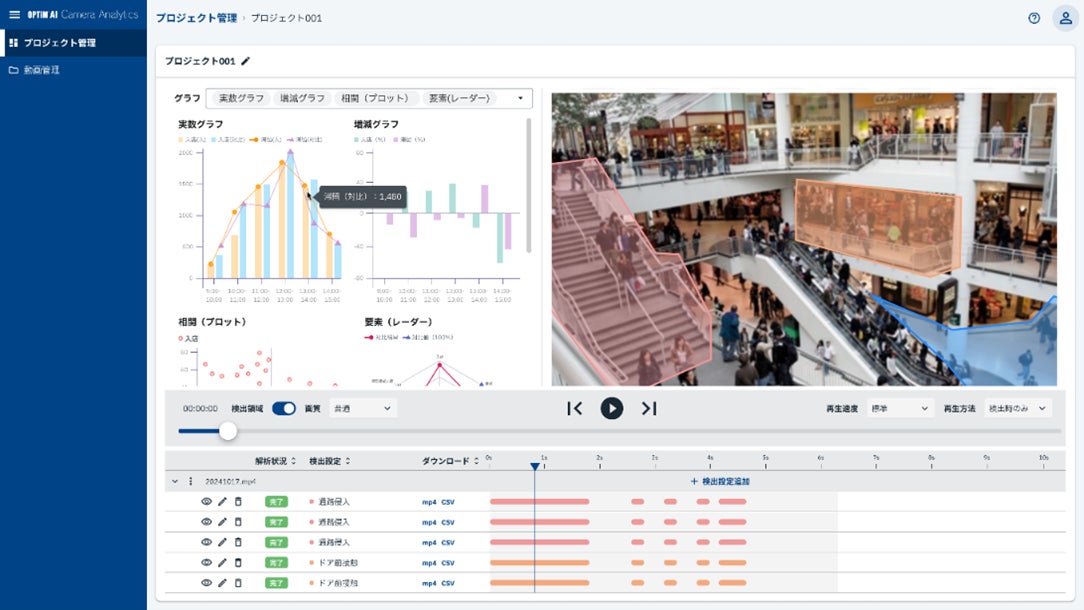This screenshot has width=1084, height=610.
Task: Open the user account icon
Action: click(1065, 18)
